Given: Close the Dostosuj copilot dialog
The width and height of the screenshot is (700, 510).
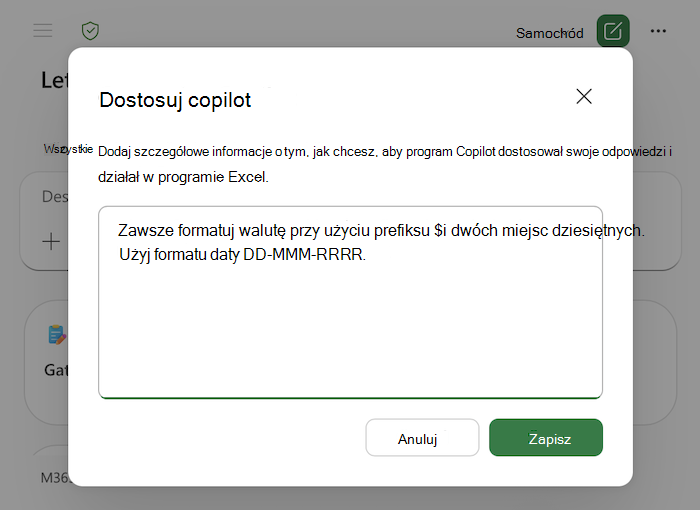Looking at the screenshot, I should coord(583,96).
